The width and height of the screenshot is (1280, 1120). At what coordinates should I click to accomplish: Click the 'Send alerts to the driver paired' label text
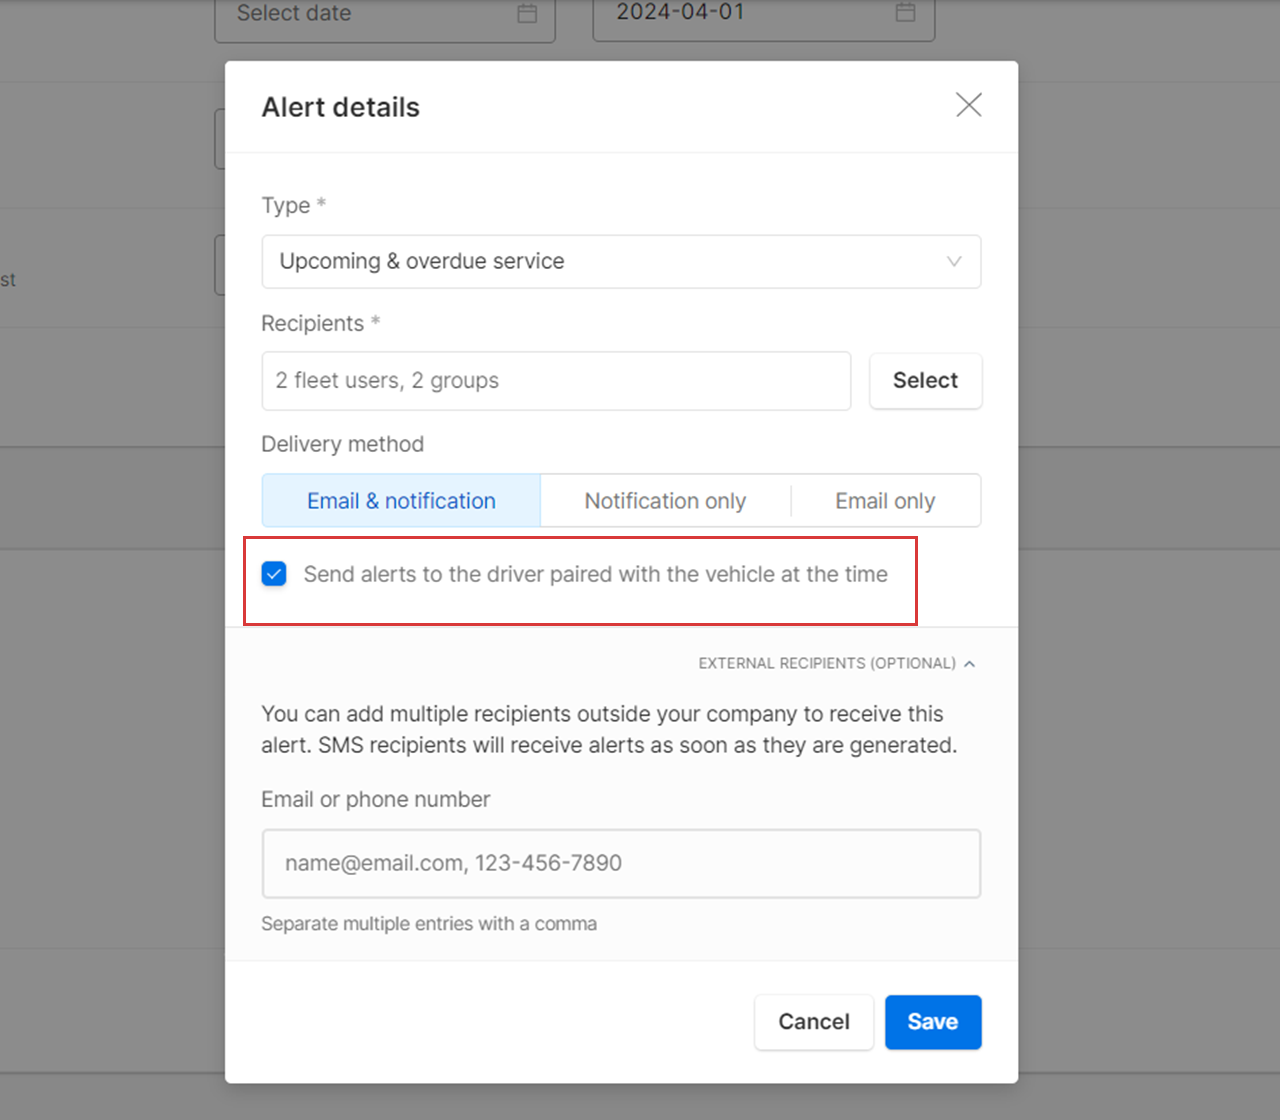pyautogui.click(x=596, y=575)
